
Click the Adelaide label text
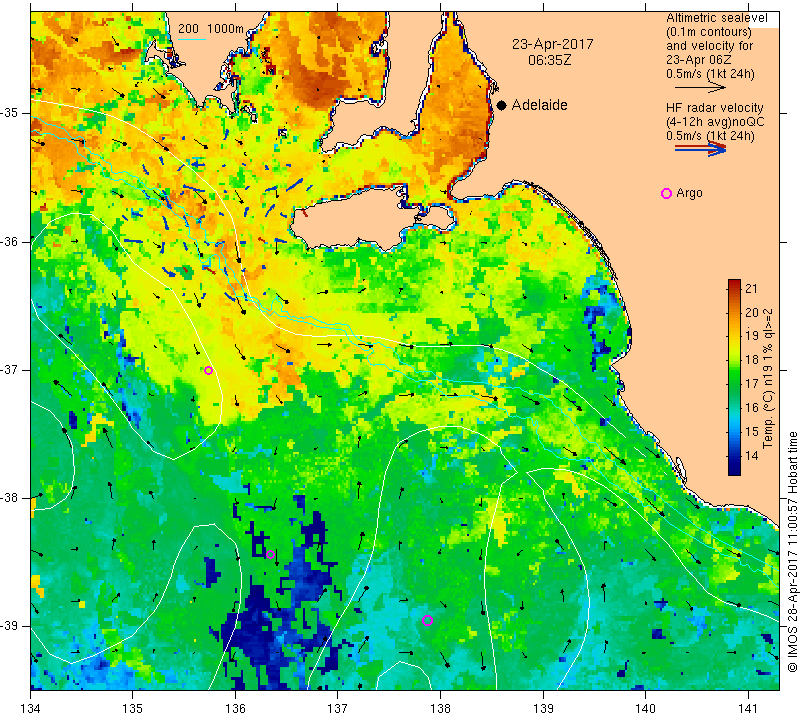(x=539, y=105)
